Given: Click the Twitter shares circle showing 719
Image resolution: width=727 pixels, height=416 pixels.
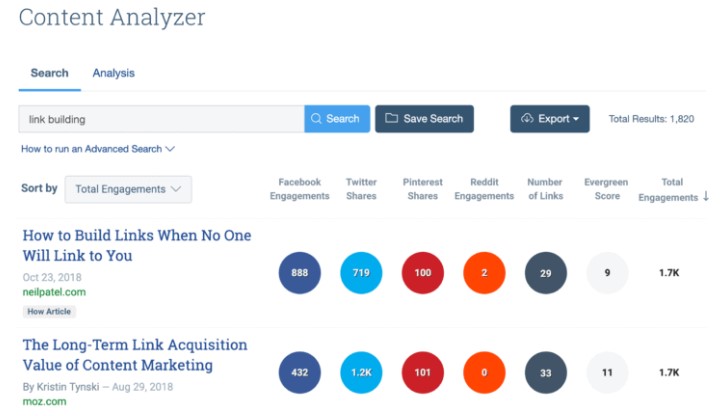Looking at the screenshot, I should coord(361,273).
